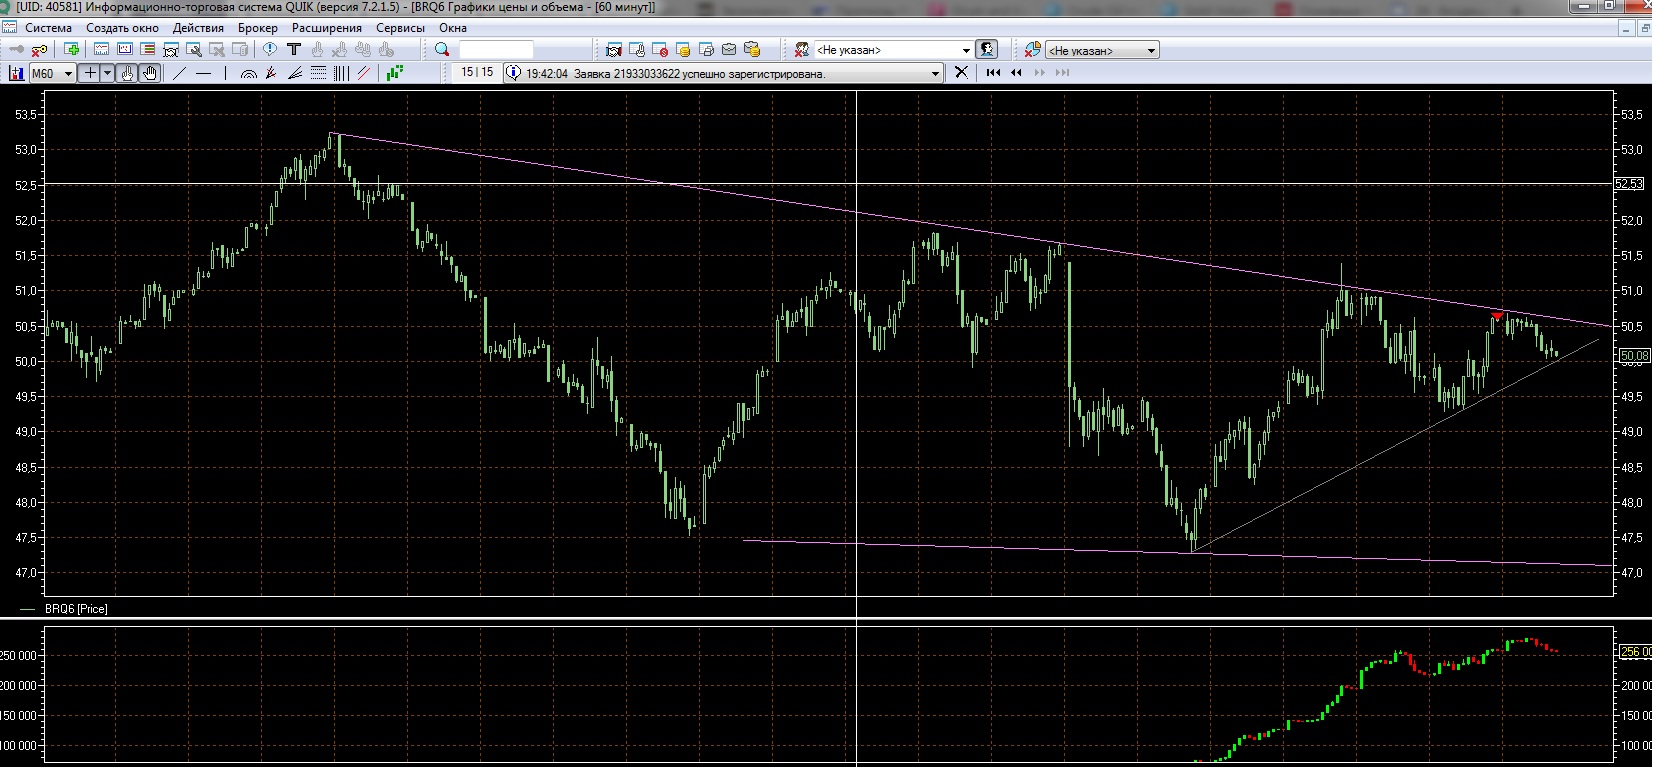The image size is (1654, 768).
Task: Click the X clear message button
Action: (961, 72)
